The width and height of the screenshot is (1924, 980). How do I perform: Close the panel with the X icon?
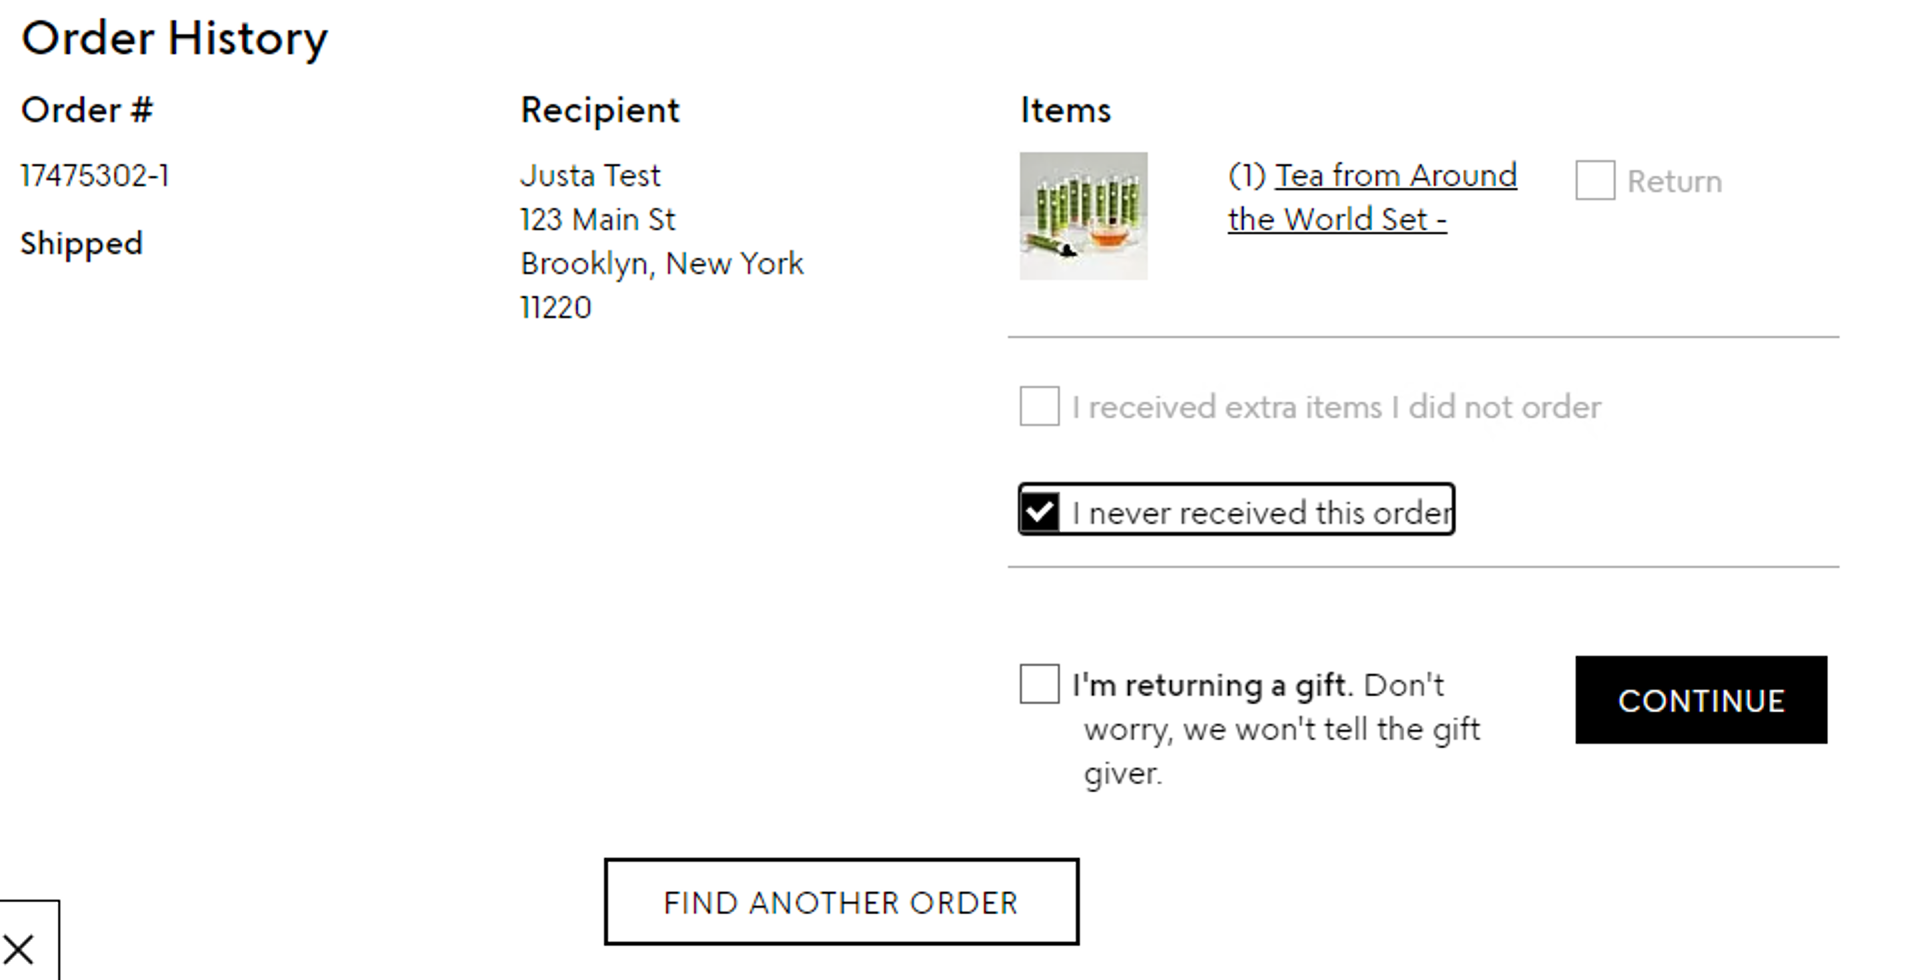point(20,948)
